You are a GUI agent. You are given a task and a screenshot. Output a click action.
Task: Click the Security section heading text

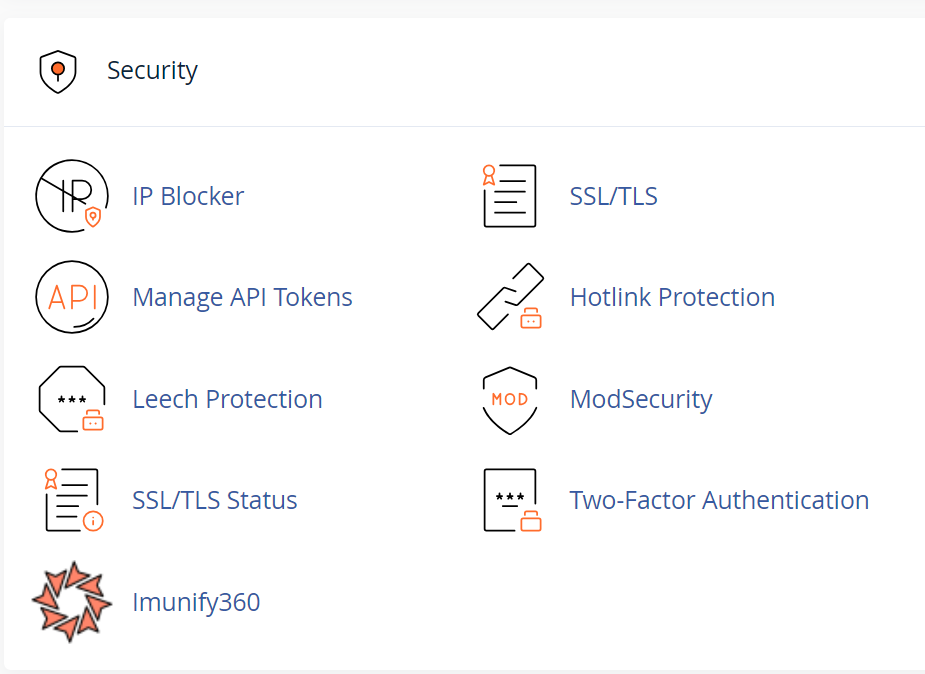click(152, 70)
